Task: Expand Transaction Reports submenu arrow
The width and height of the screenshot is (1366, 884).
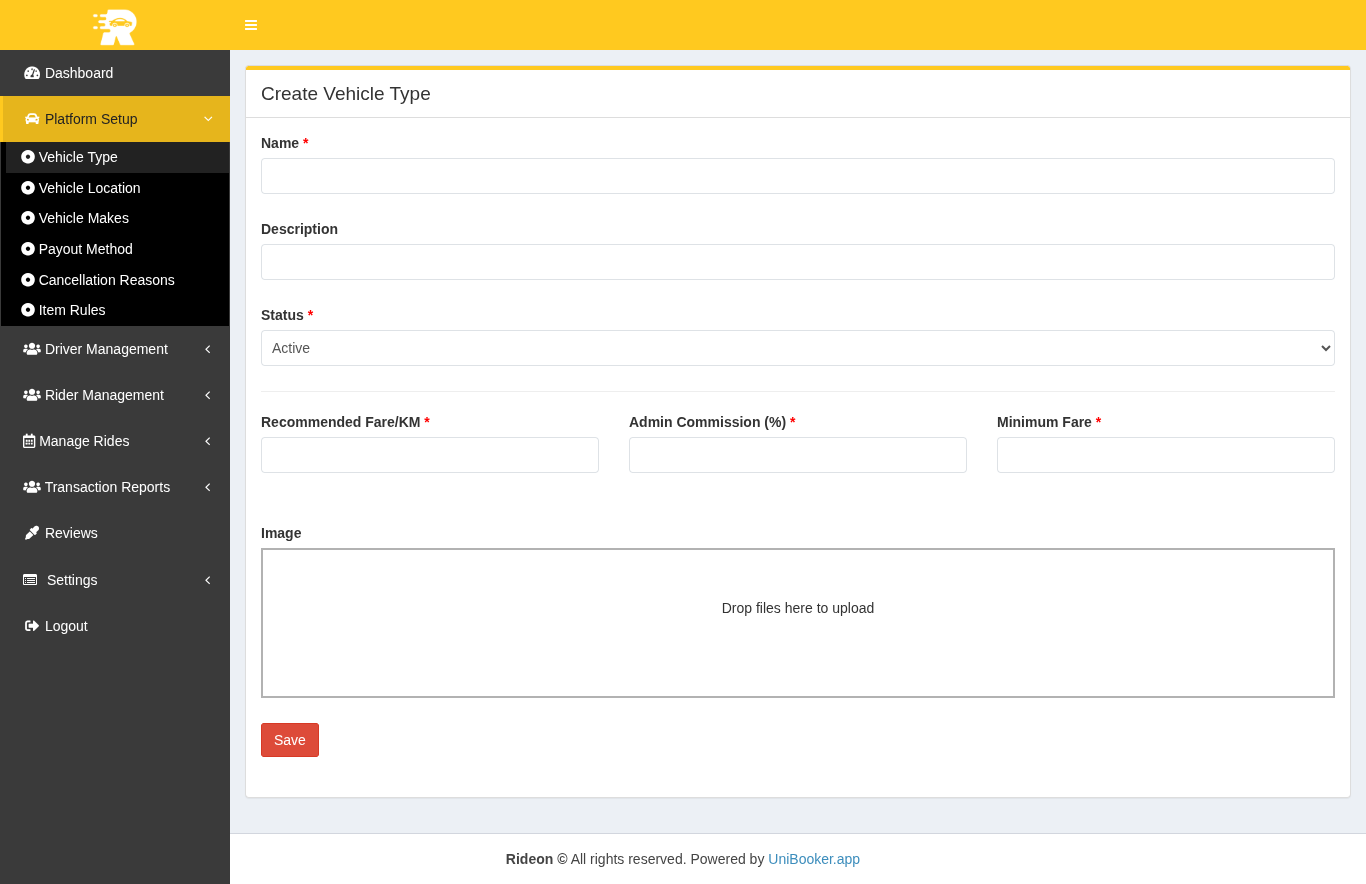Action: [x=207, y=487]
